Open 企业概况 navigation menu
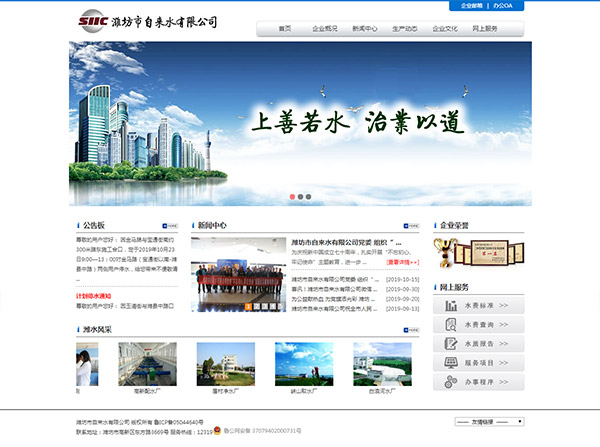 pyautogui.click(x=326, y=29)
